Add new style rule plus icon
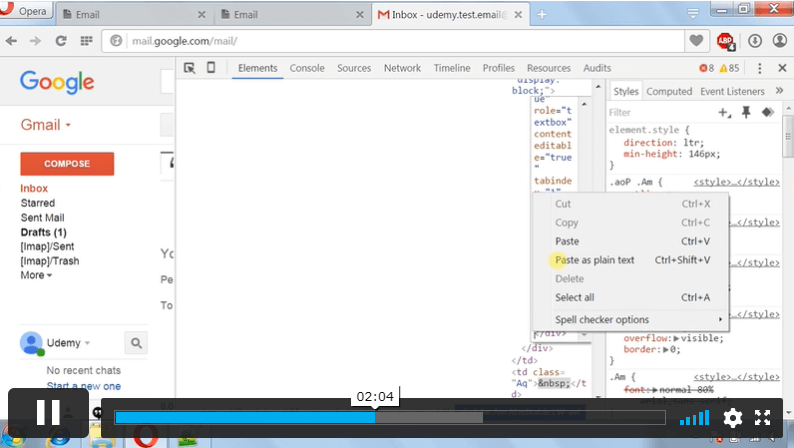 (x=724, y=112)
